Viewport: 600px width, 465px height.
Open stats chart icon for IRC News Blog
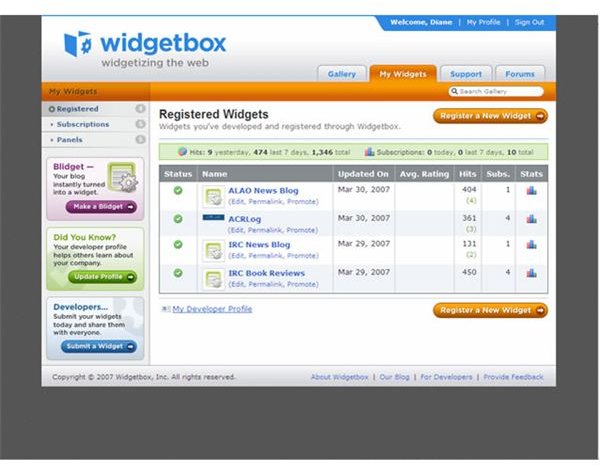(532, 245)
